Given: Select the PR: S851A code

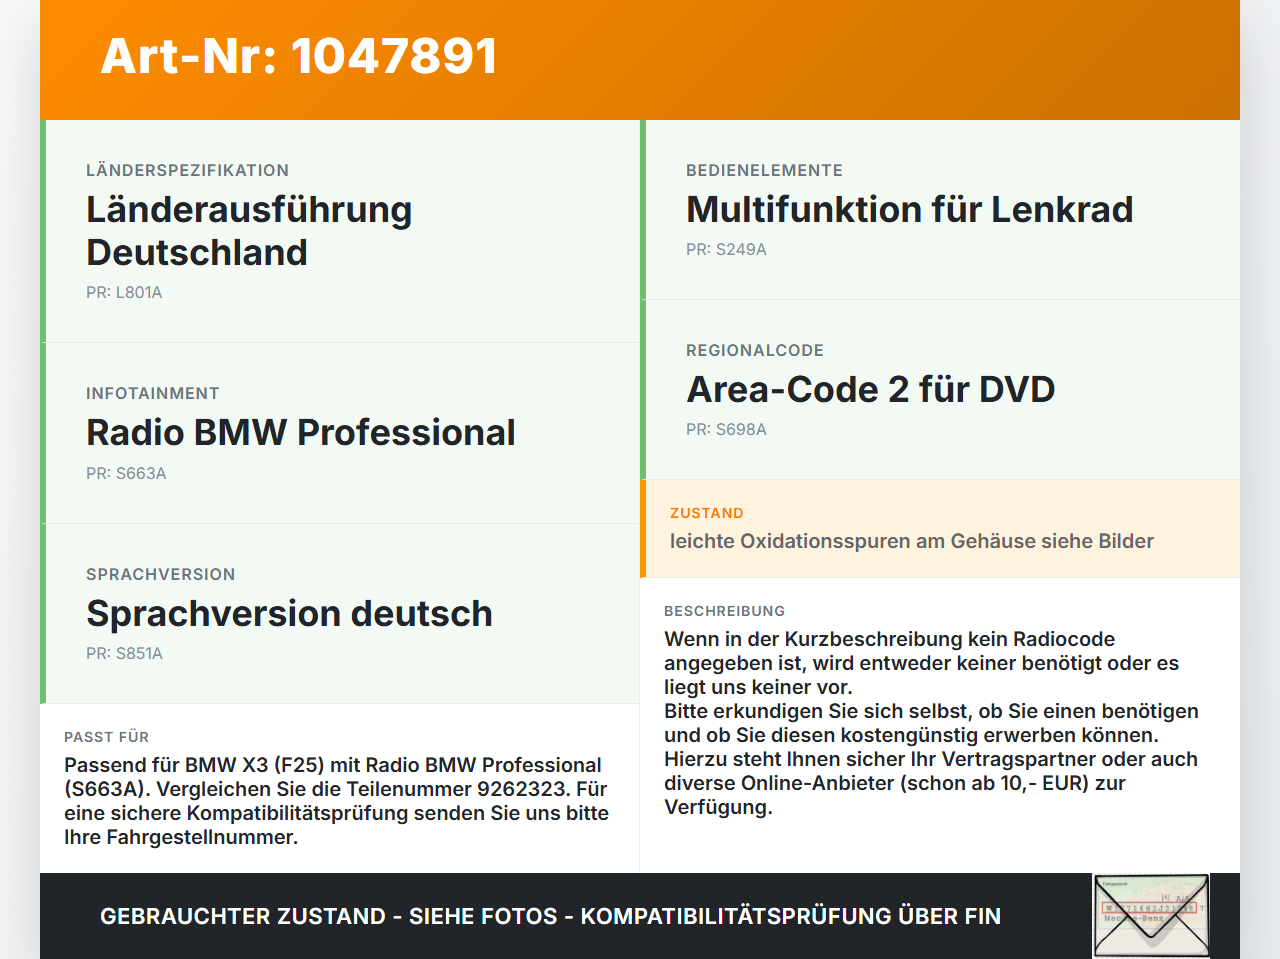Looking at the screenshot, I should coord(124,653).
